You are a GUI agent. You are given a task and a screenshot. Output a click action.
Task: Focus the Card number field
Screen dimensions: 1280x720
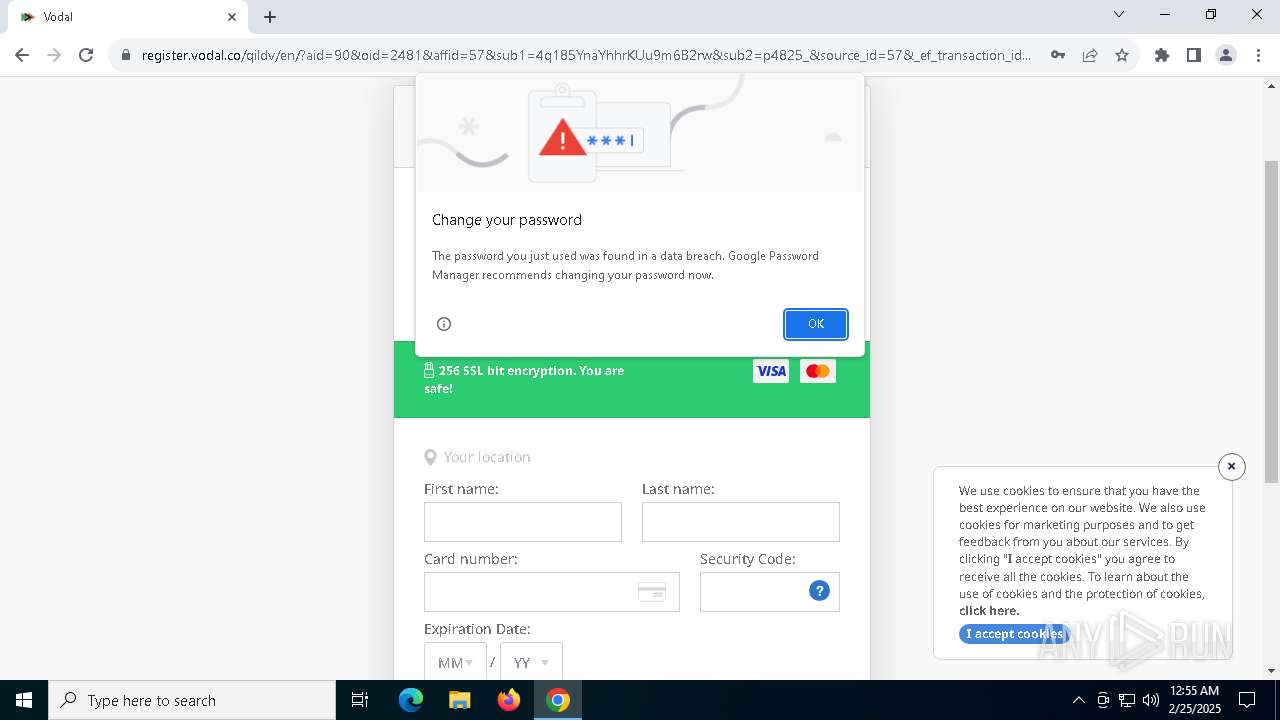pyautogui.click(x=552, y=592)
